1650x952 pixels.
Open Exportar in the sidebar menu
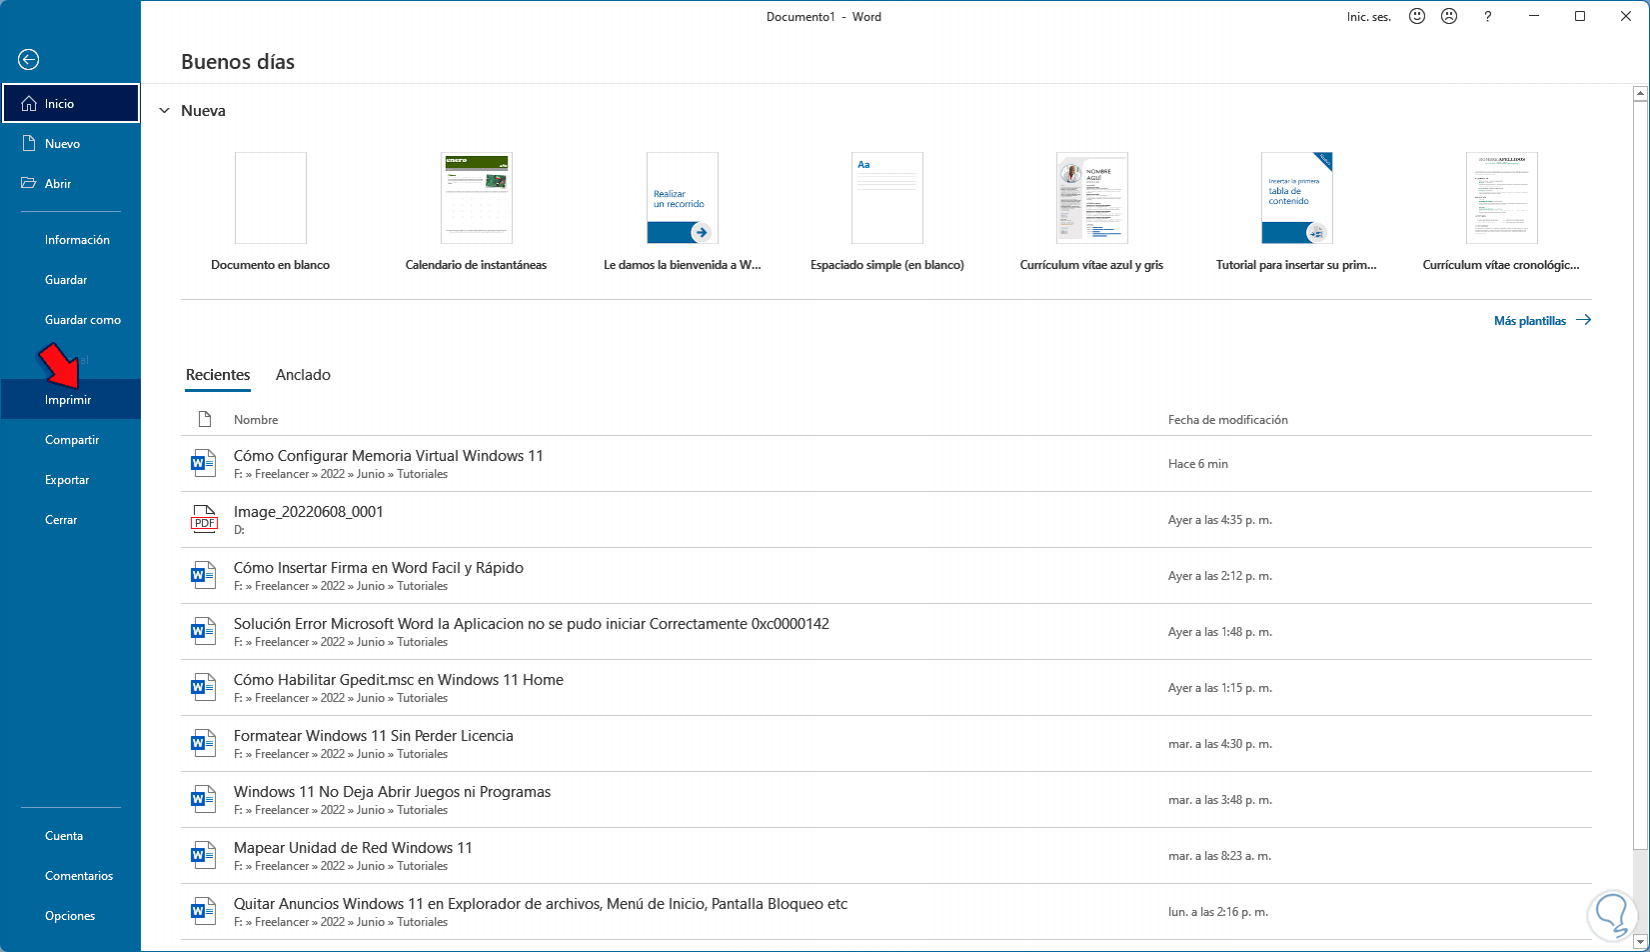point(67,480)
